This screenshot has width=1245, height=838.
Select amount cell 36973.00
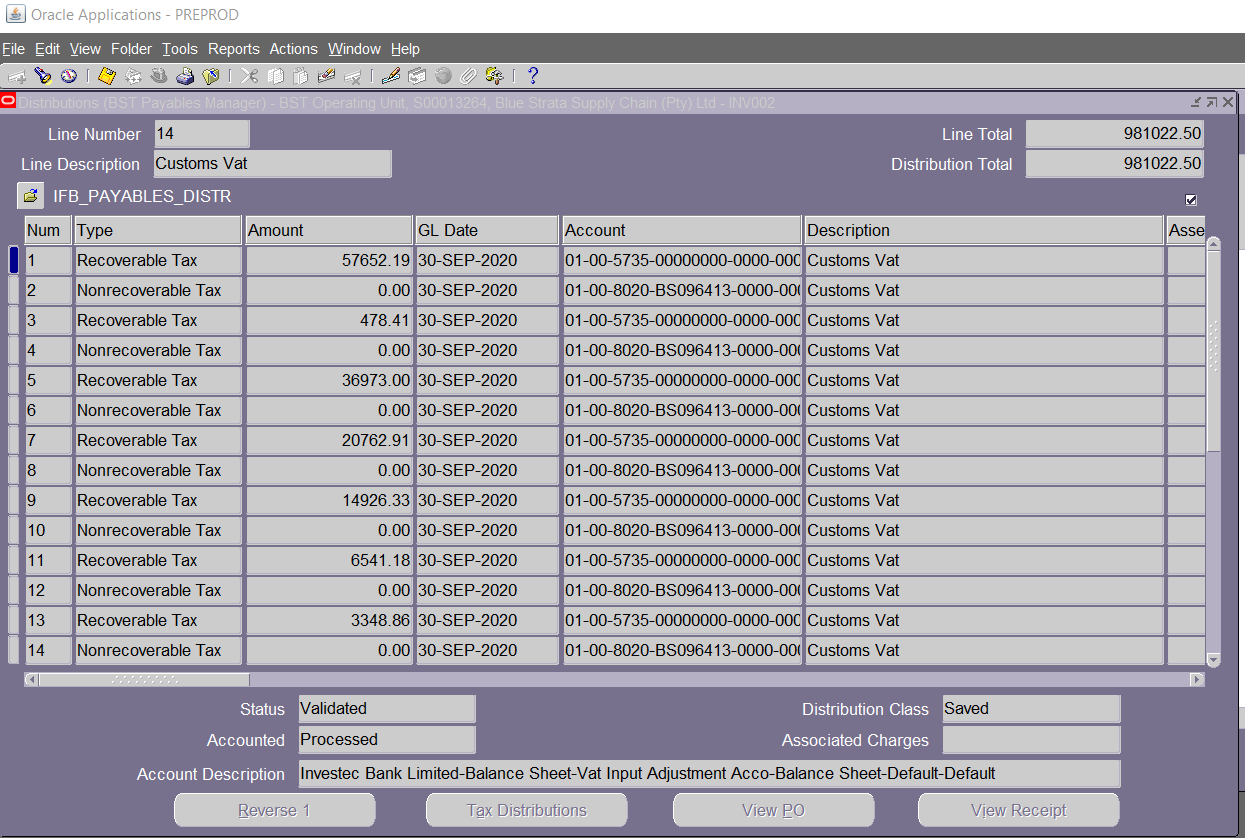click(x=329, y=380)
